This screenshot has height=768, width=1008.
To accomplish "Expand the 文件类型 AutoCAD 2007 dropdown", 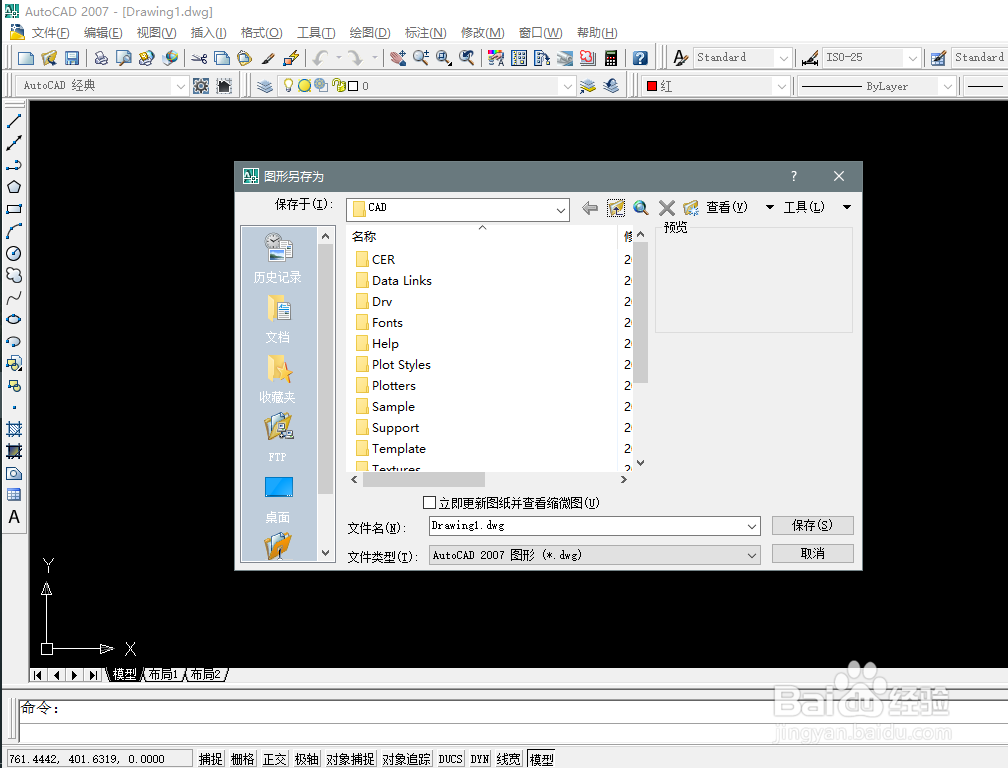I will click(x=752, y=555).
